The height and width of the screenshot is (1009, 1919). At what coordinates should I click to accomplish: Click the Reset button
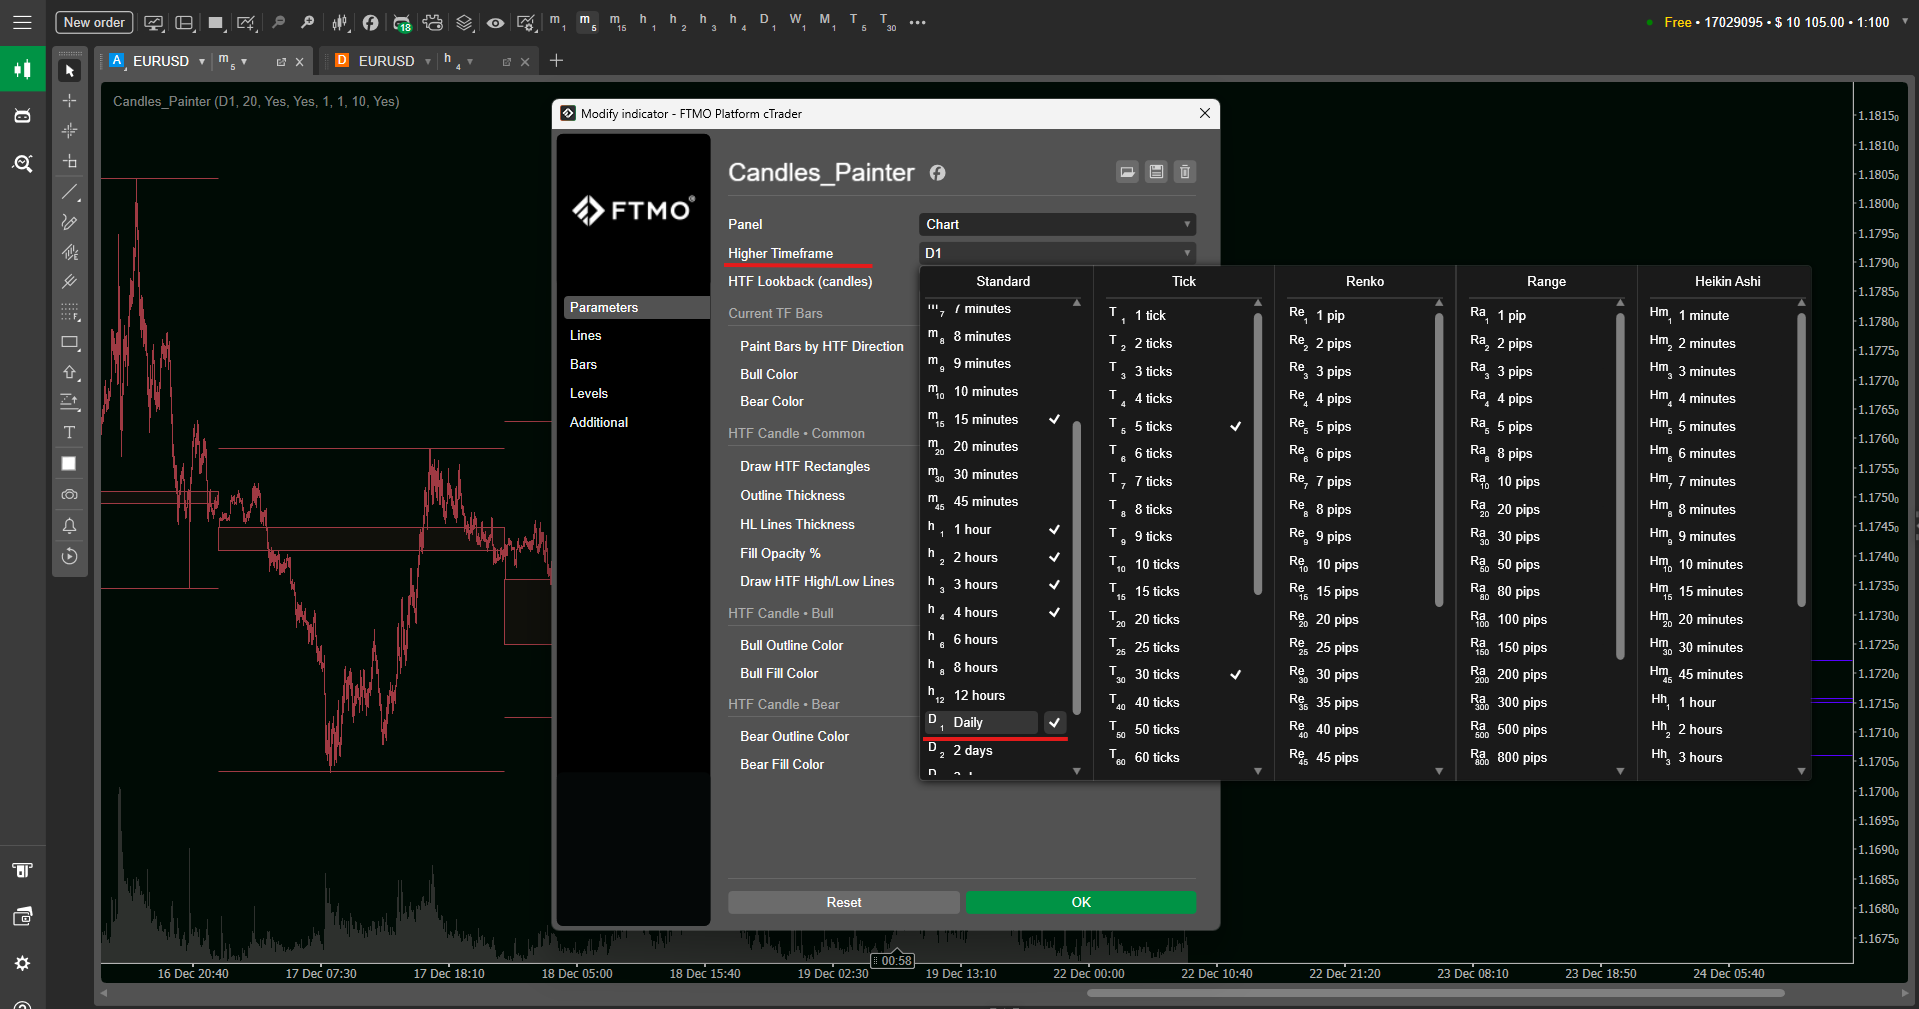[x=843, y=902]
